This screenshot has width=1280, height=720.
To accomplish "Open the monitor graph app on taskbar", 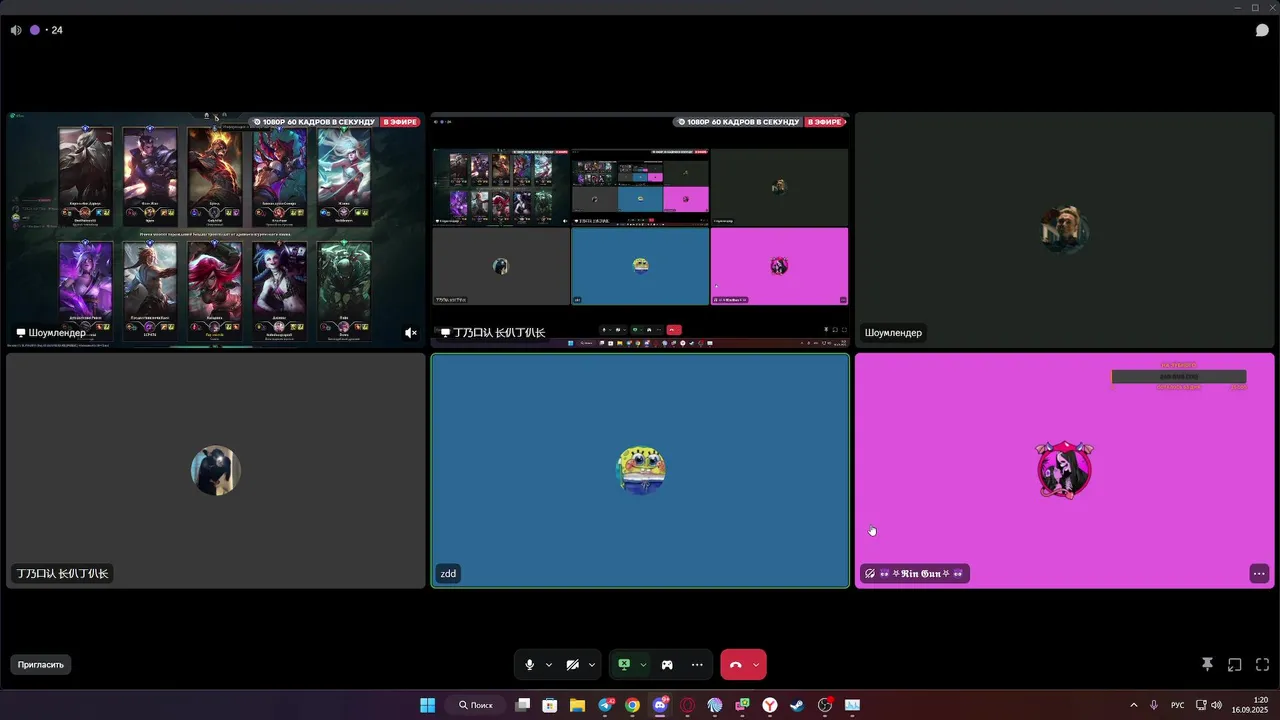I will (852, 705).
